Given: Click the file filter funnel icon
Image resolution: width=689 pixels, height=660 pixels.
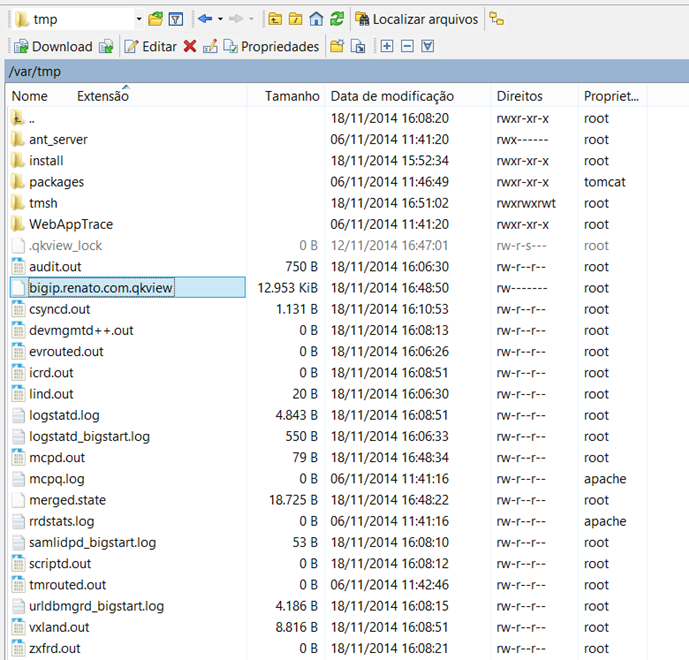Looking at the screenshot, I should click(x=175, y=19).
